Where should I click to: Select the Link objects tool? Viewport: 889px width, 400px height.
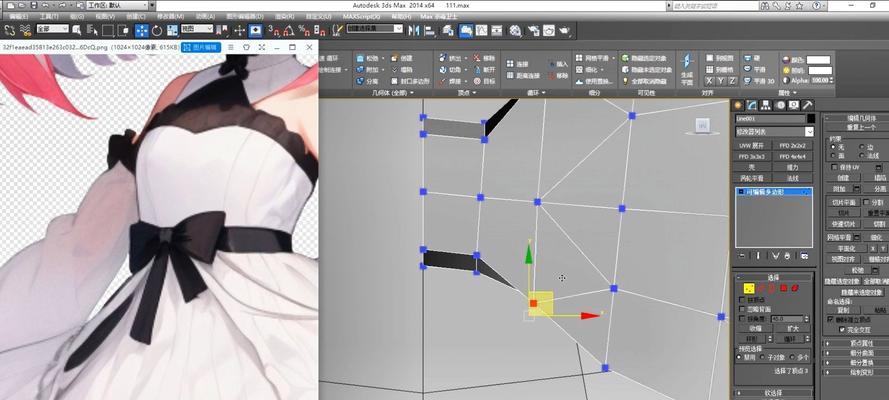10,29
